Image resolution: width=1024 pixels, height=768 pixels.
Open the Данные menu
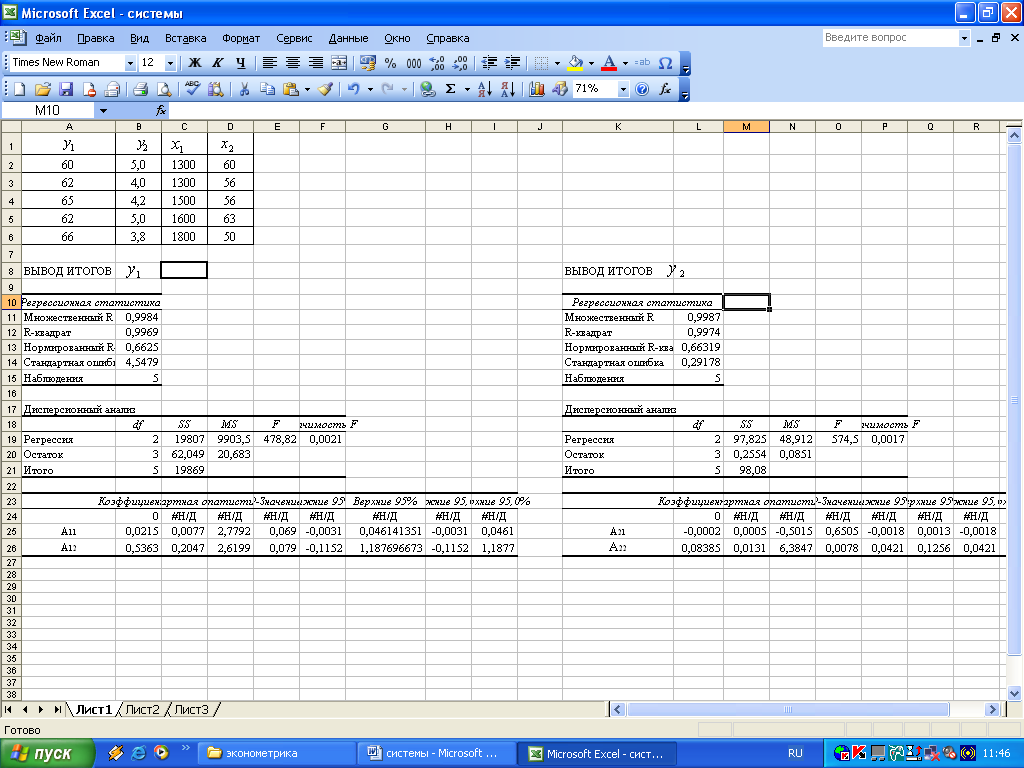[x=348, y=38]
